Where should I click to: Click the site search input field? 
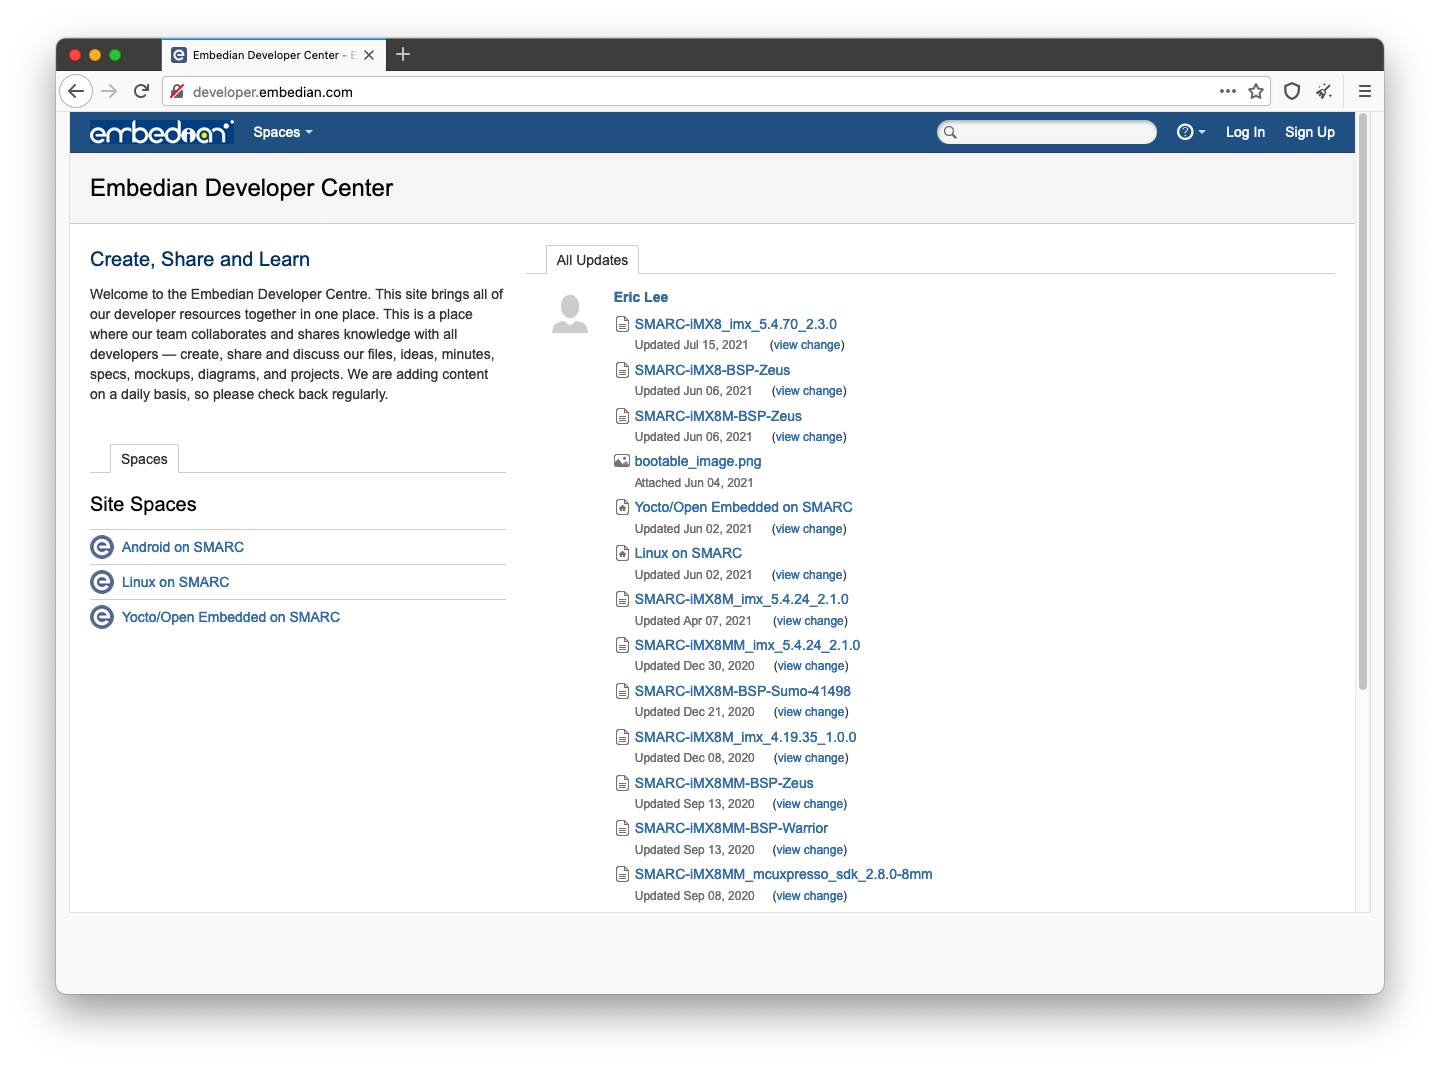[x=1047, y=132]
